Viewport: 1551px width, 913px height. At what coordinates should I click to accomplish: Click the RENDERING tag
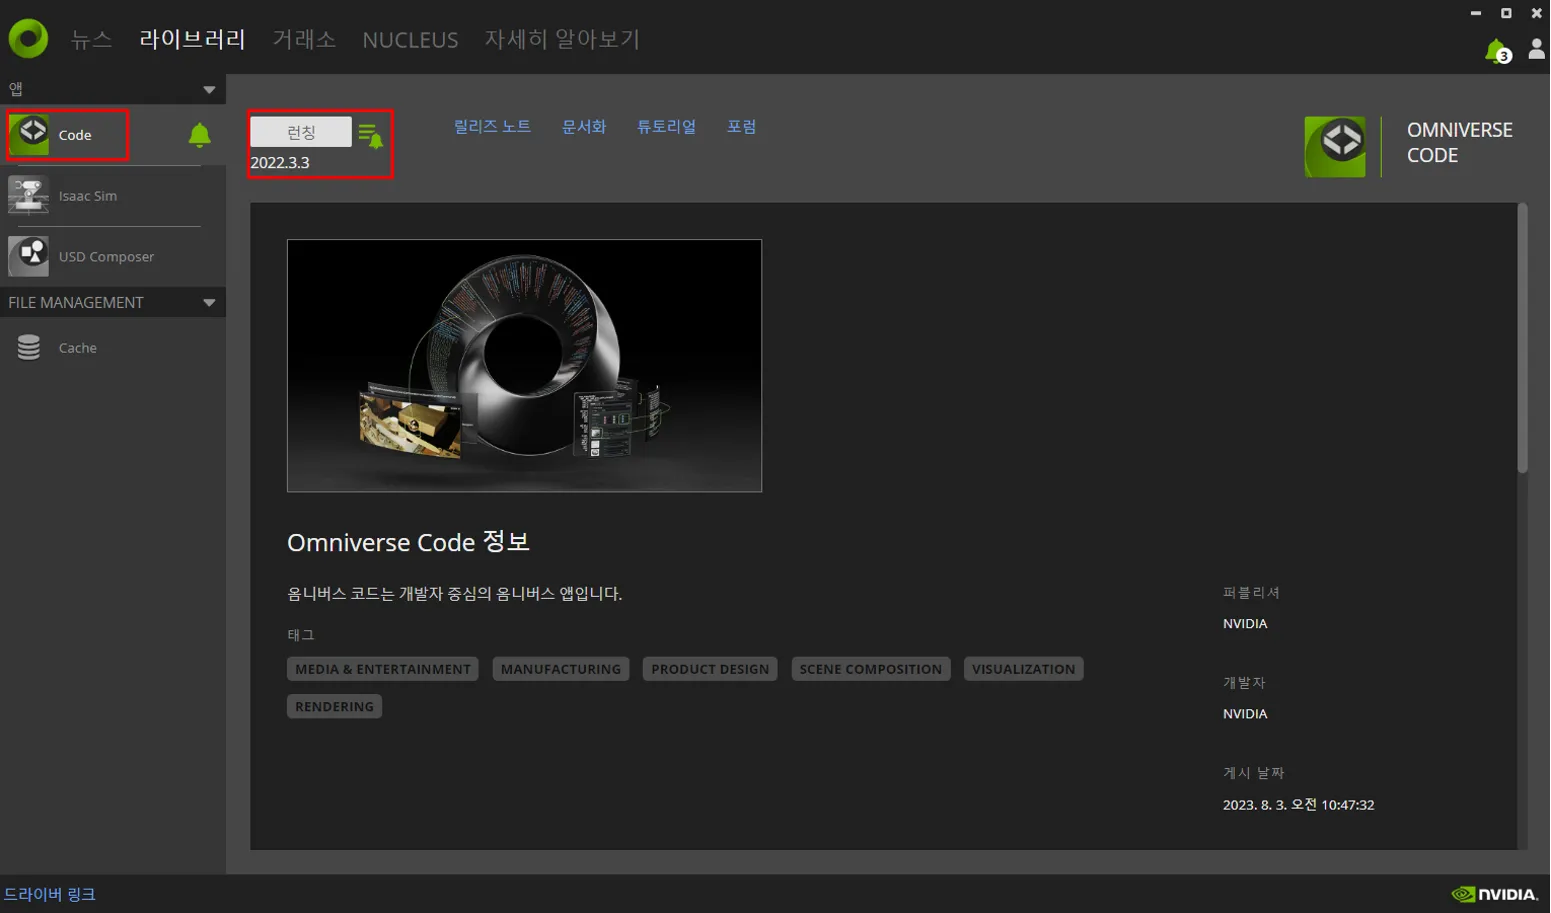[334, 706]
